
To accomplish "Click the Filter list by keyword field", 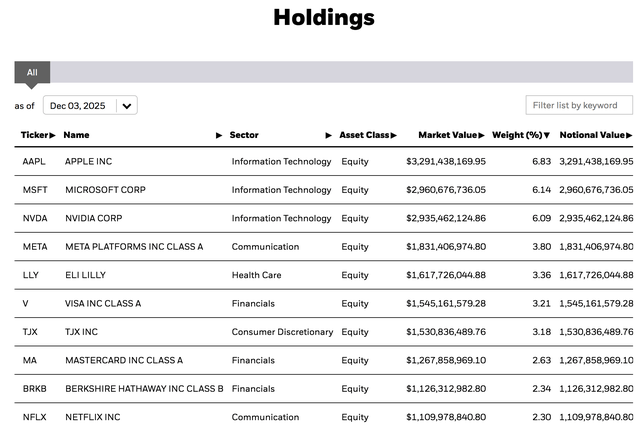I will pyautogui.click(x=579, y=105).
